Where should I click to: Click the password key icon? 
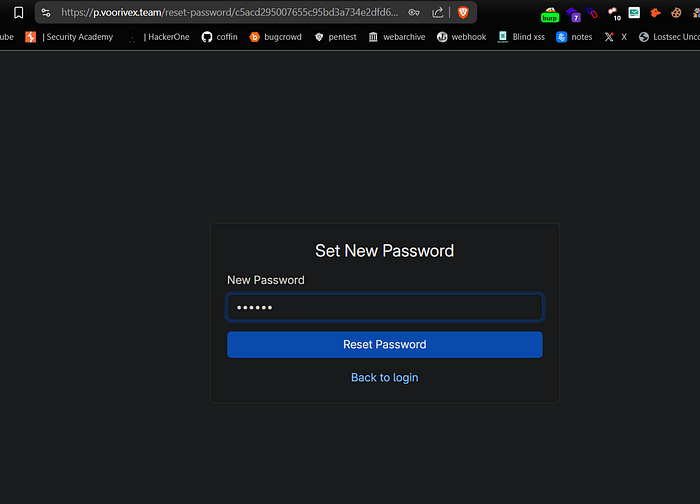tap(413, 13)
